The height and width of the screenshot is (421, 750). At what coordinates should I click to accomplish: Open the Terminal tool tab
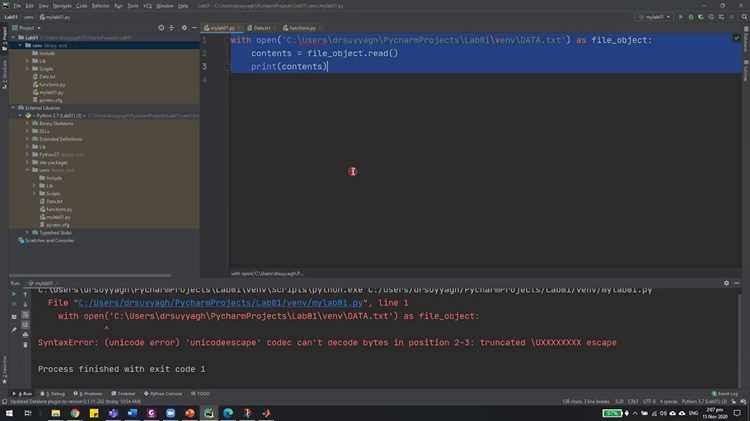124,394
